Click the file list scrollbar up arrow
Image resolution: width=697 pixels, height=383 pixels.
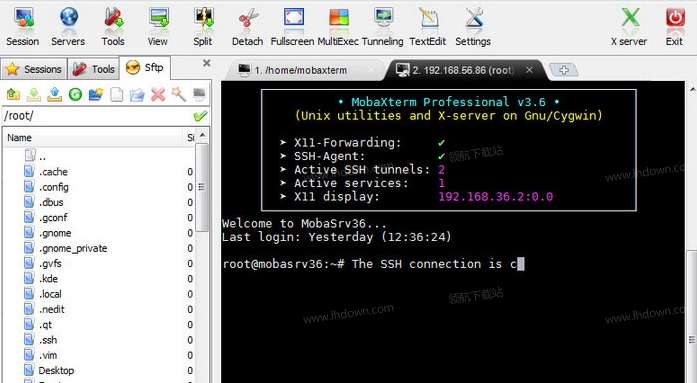tap(202, 135)
